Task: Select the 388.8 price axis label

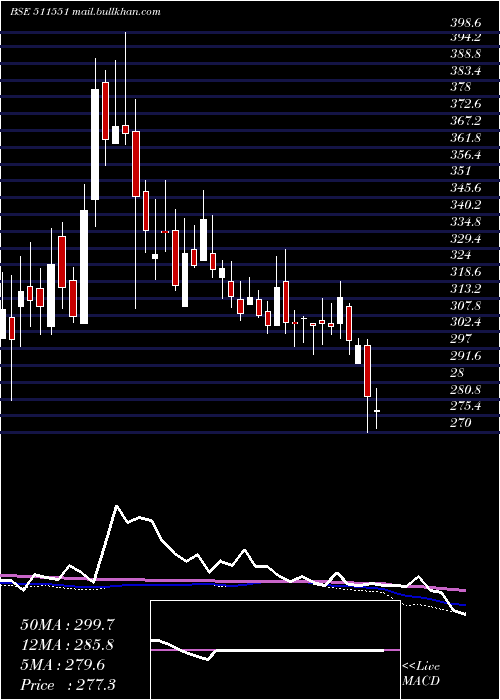Action: [x=466, y=54]
